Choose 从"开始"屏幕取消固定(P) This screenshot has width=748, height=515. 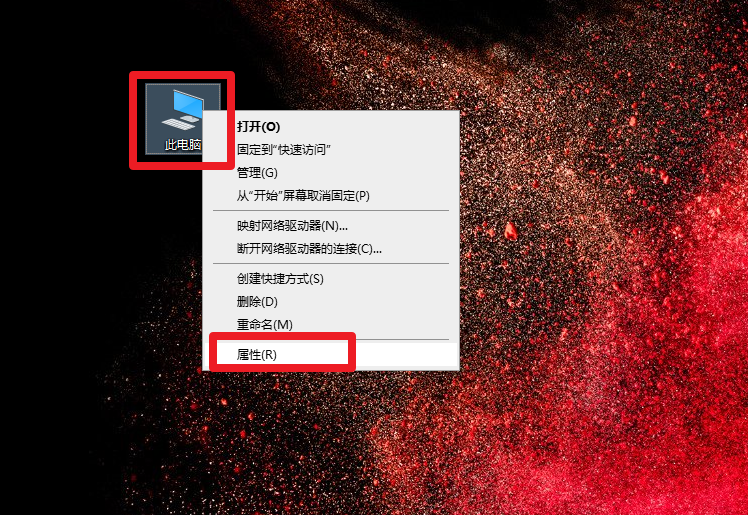(331, 195)
